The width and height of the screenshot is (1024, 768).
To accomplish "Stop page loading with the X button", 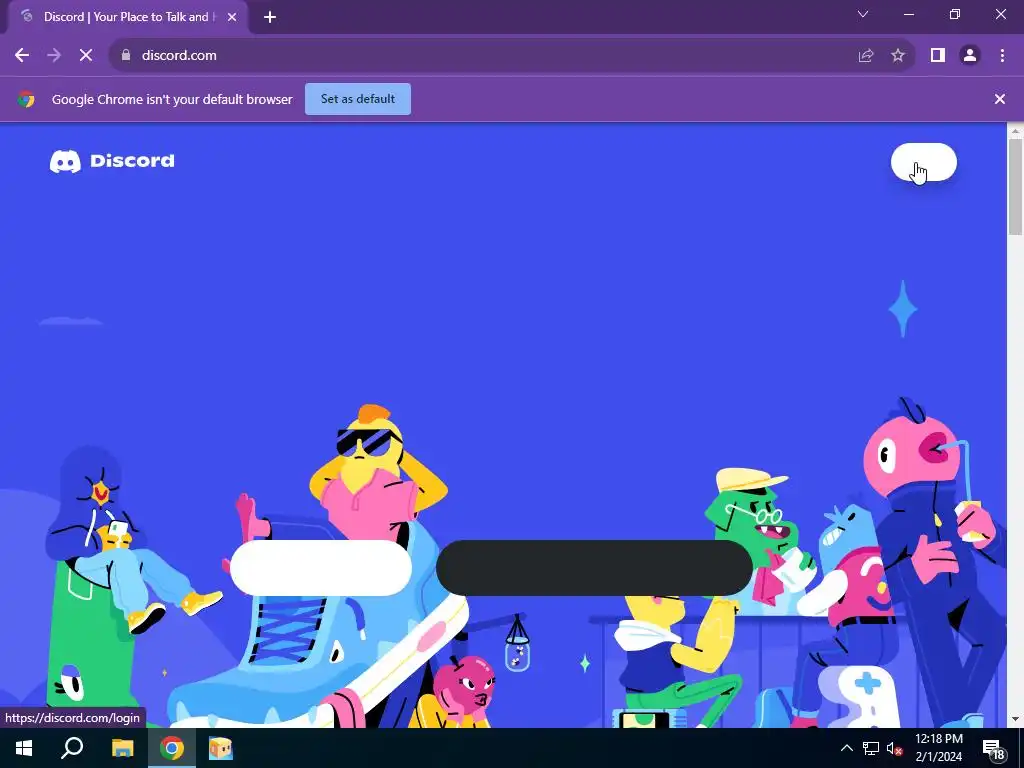I will [x=86, y=56].
